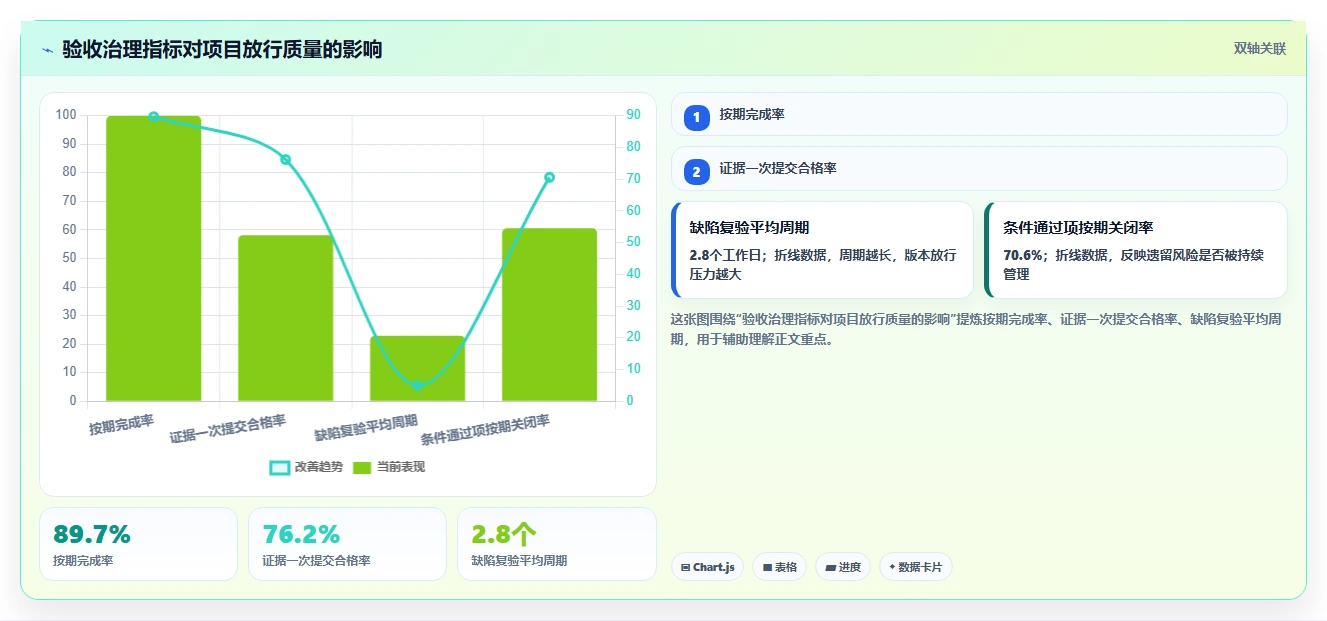Click the trend line point above 按期完成率
Screen dimensions: 1327x621
point(154,116)
